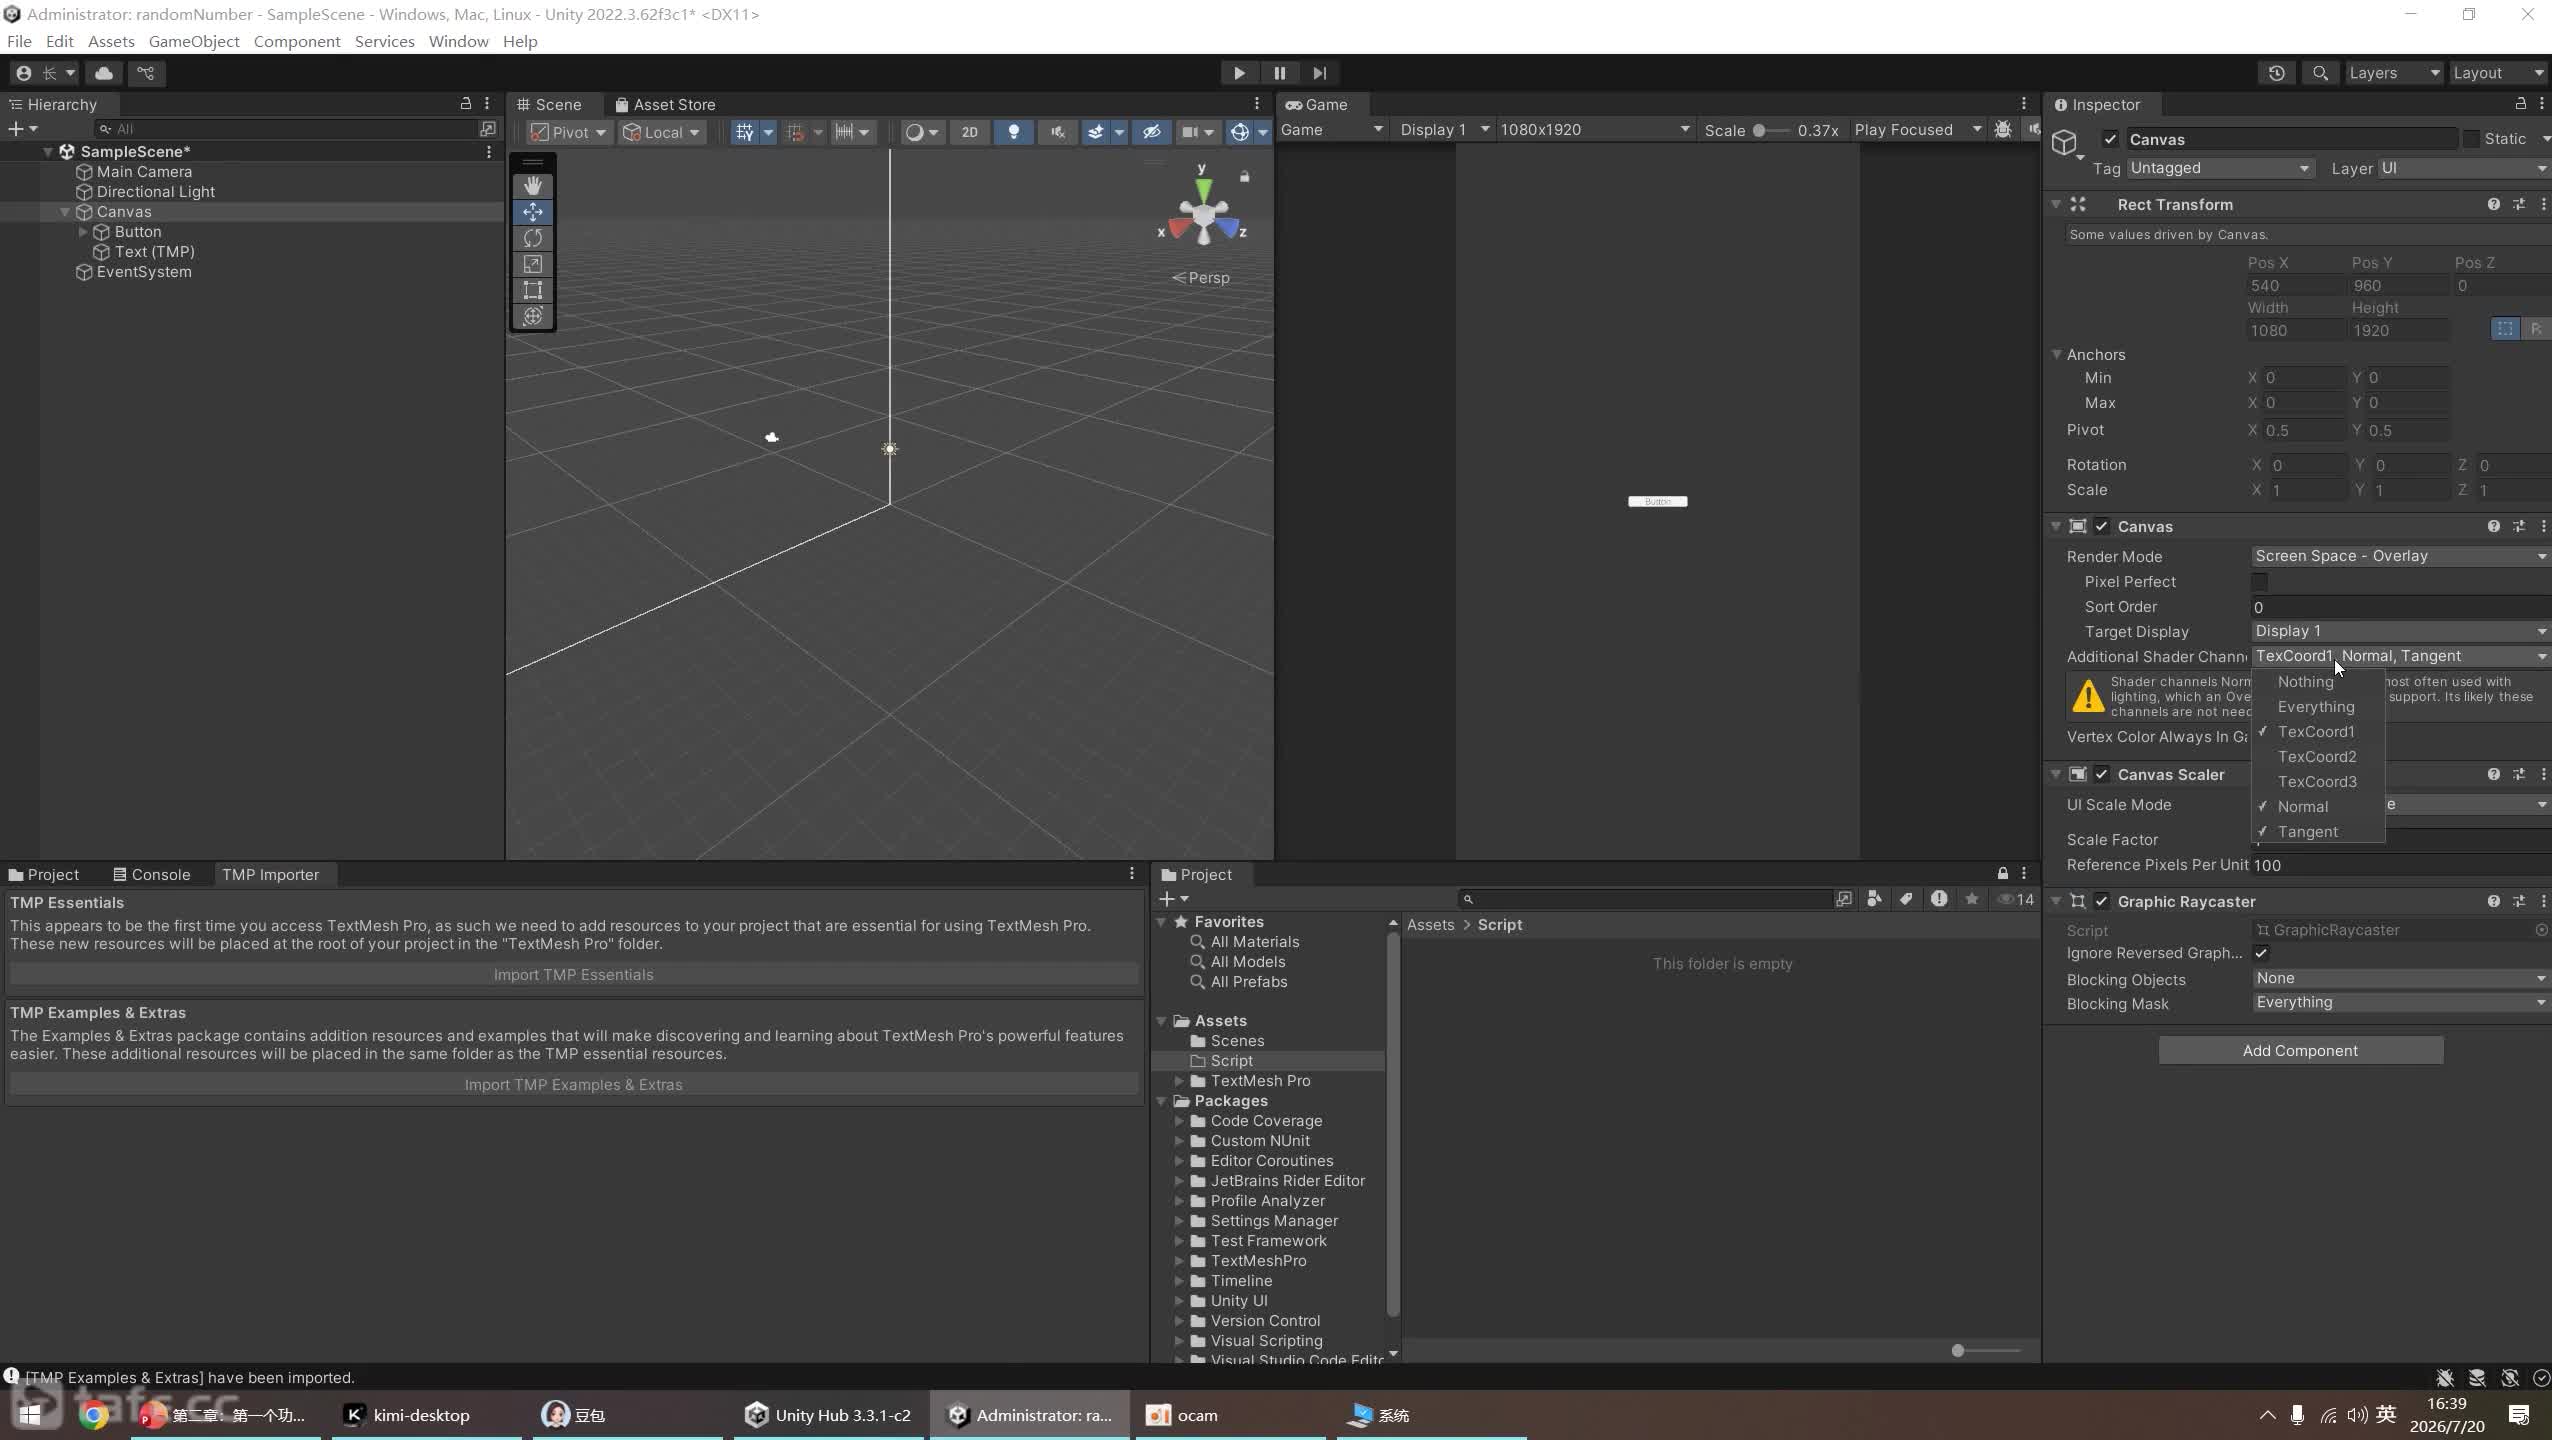Open the Window menu
Screen dimensions: 2552x1440
(x=459, y=41)
